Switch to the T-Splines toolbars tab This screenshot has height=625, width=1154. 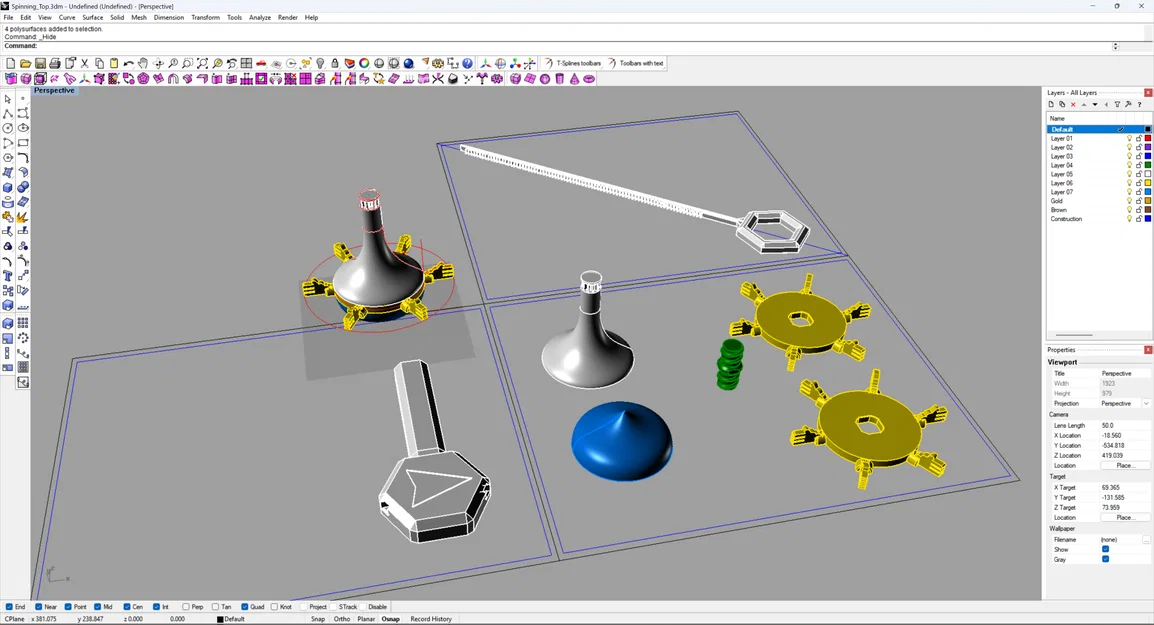click(x=573, y=63)
